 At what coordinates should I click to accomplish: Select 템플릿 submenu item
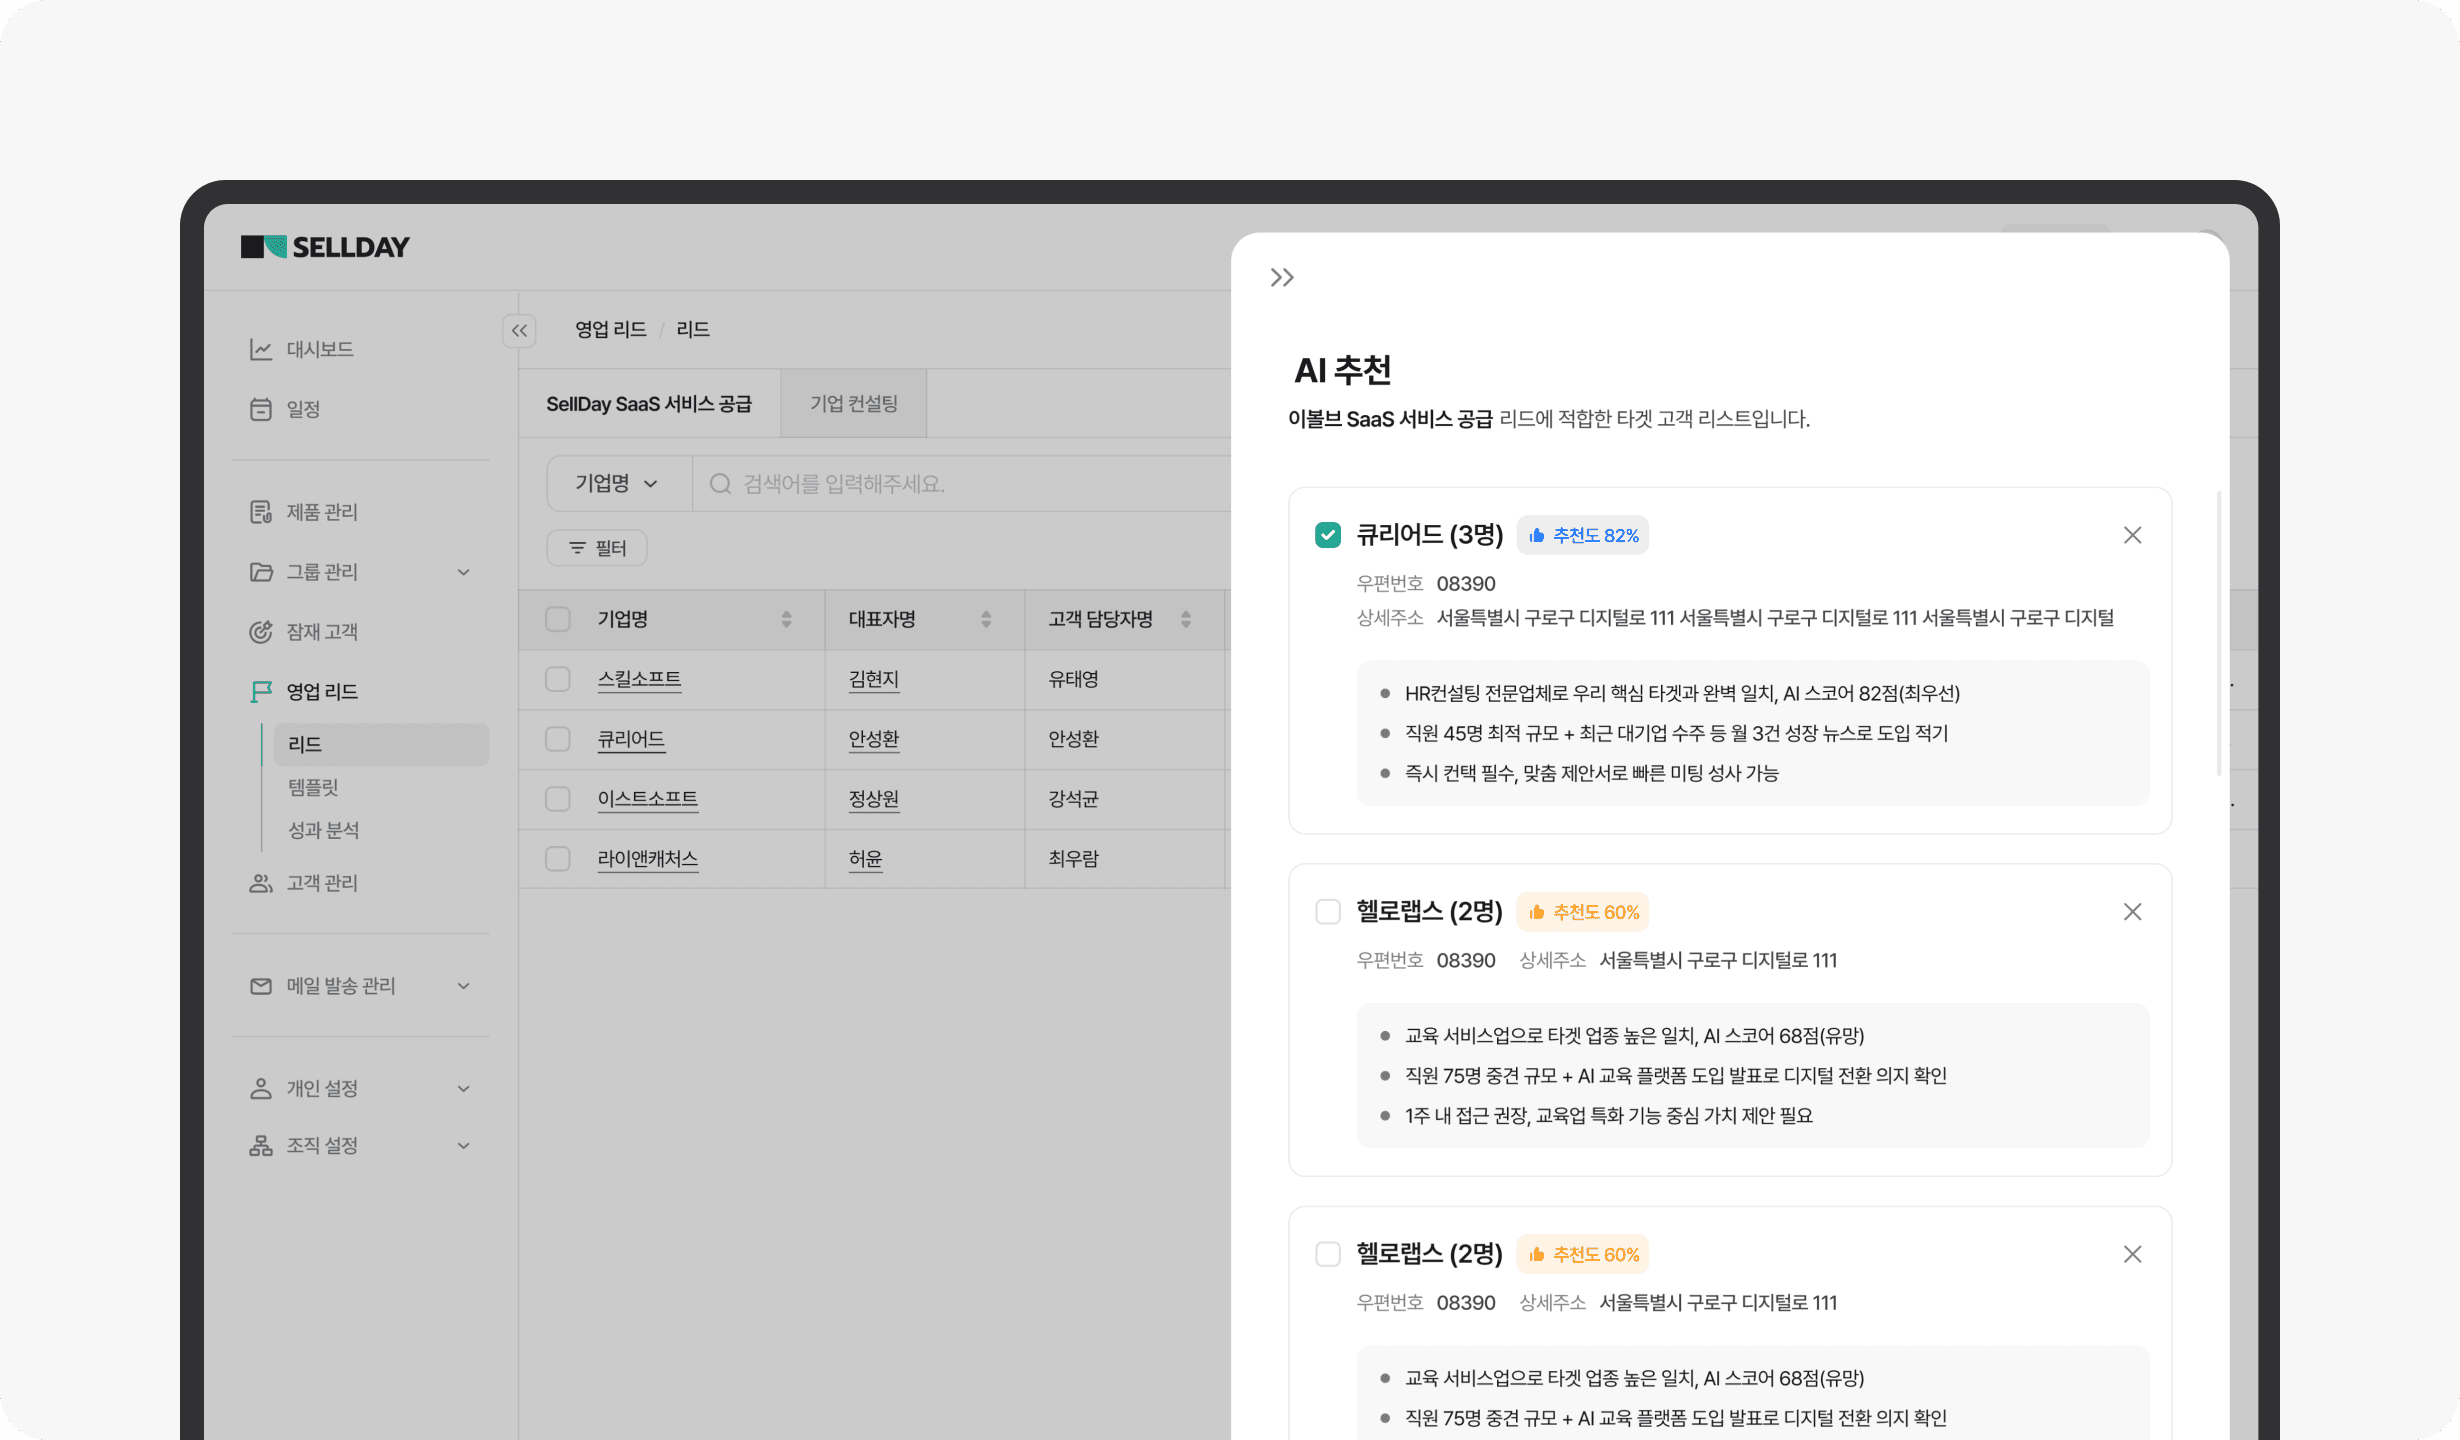314,787
